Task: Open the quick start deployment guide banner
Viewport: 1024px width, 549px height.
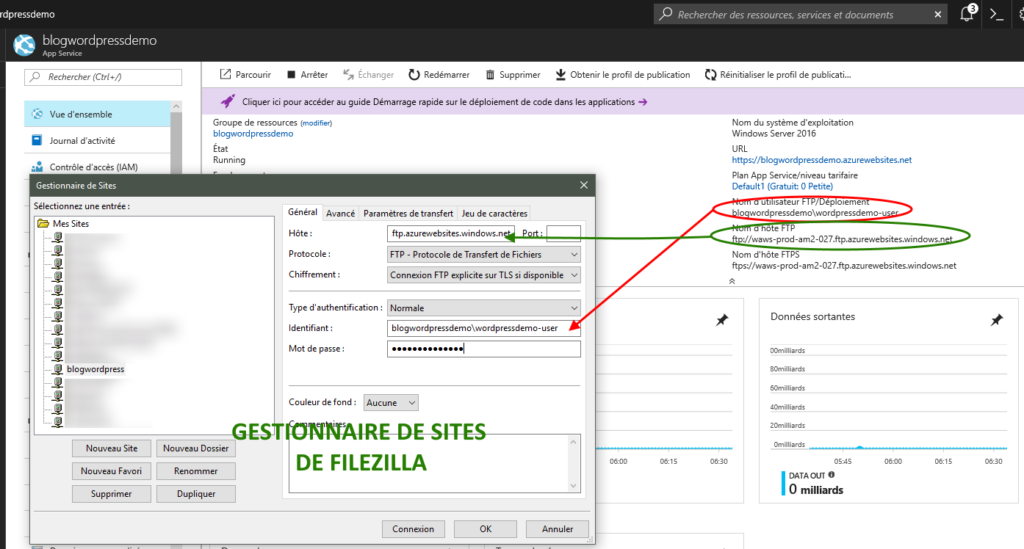Action: tap(444, 102)
